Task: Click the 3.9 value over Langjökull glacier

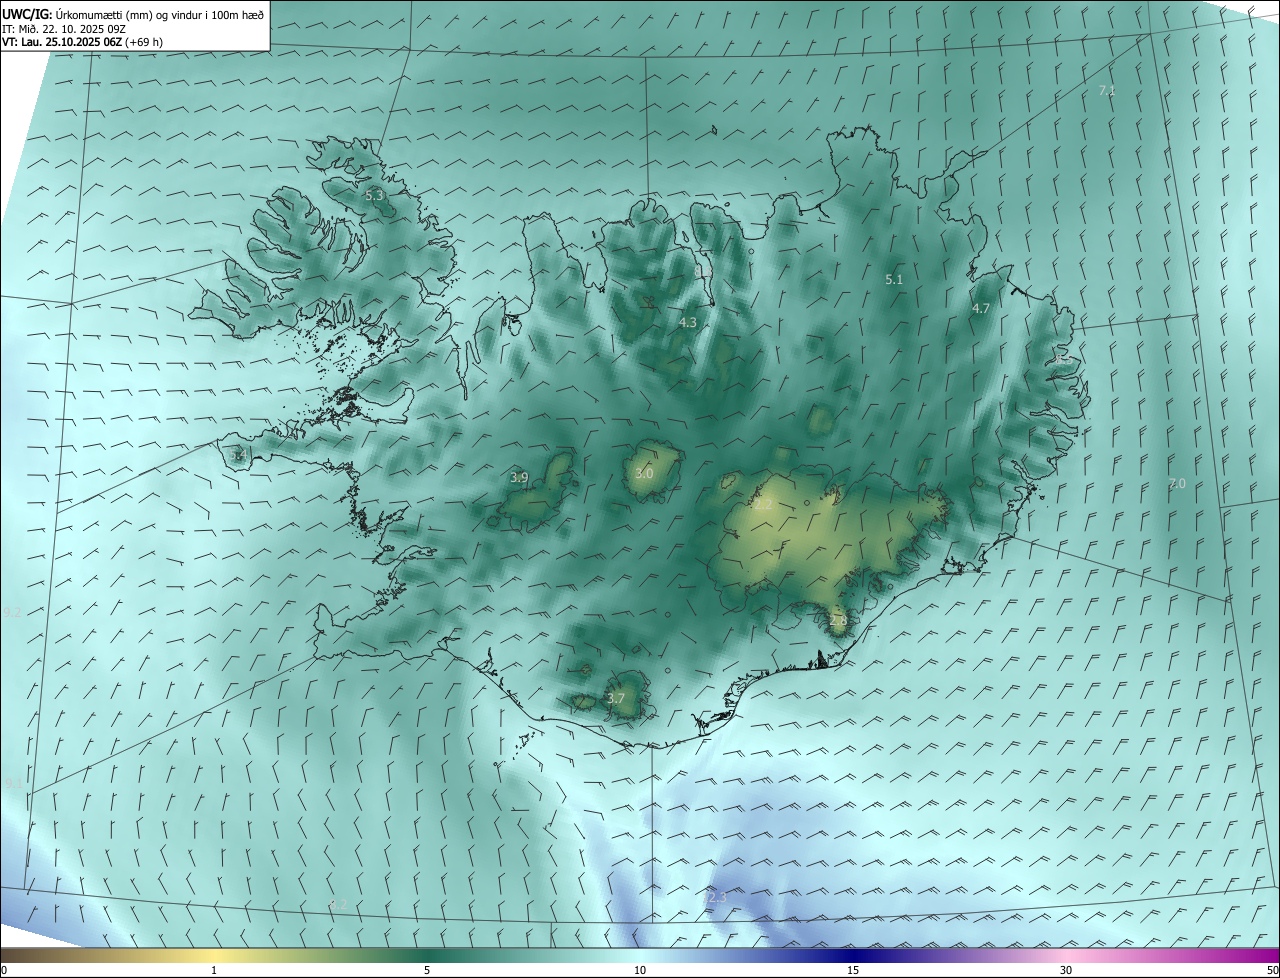Action: [x=519, y=478]
